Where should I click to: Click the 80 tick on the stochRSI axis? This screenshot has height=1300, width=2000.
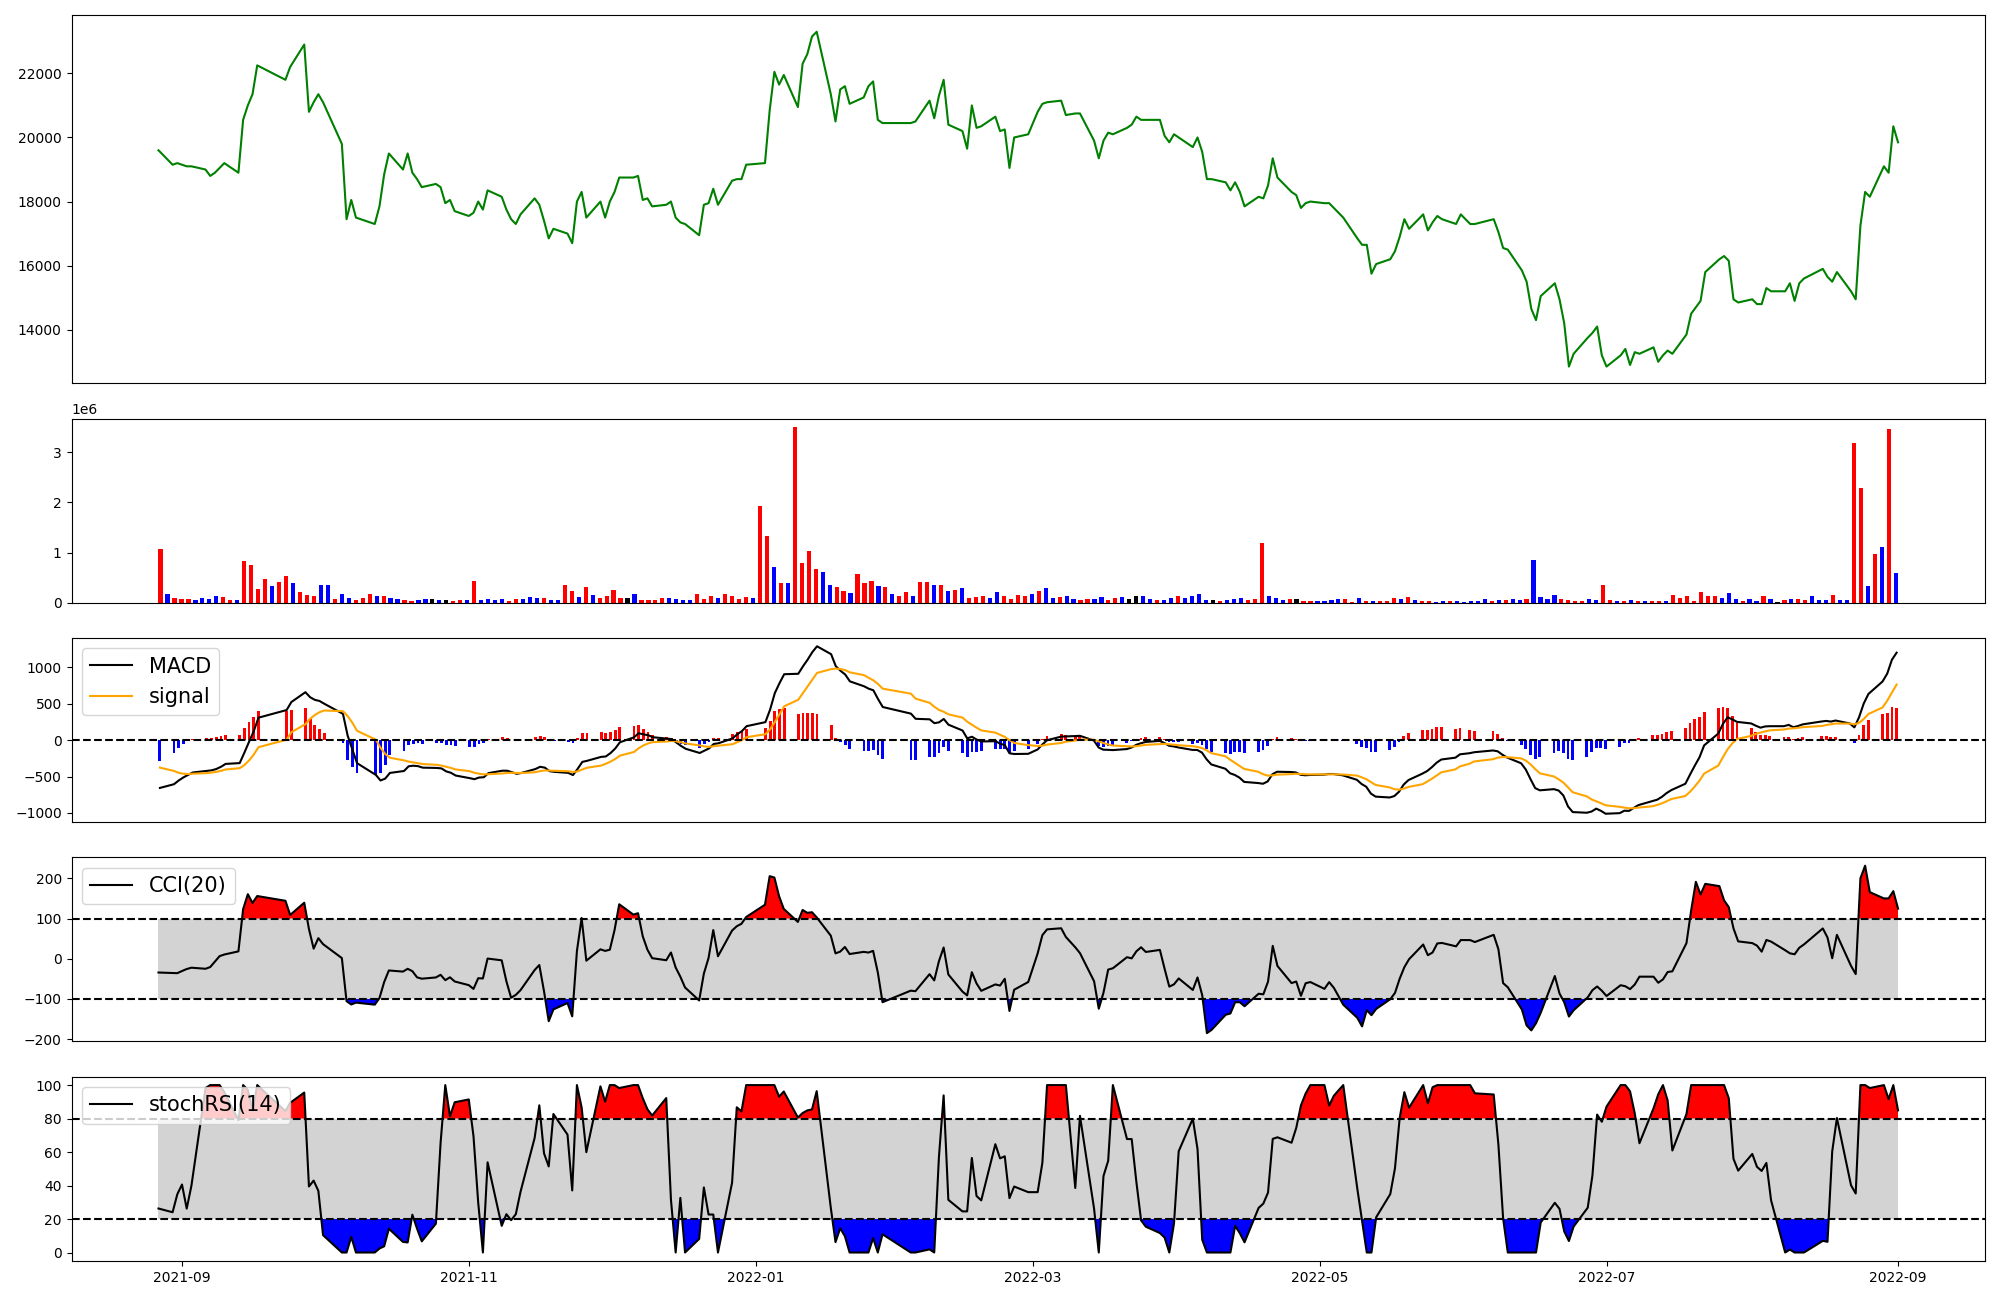[x=53, y=1120]
